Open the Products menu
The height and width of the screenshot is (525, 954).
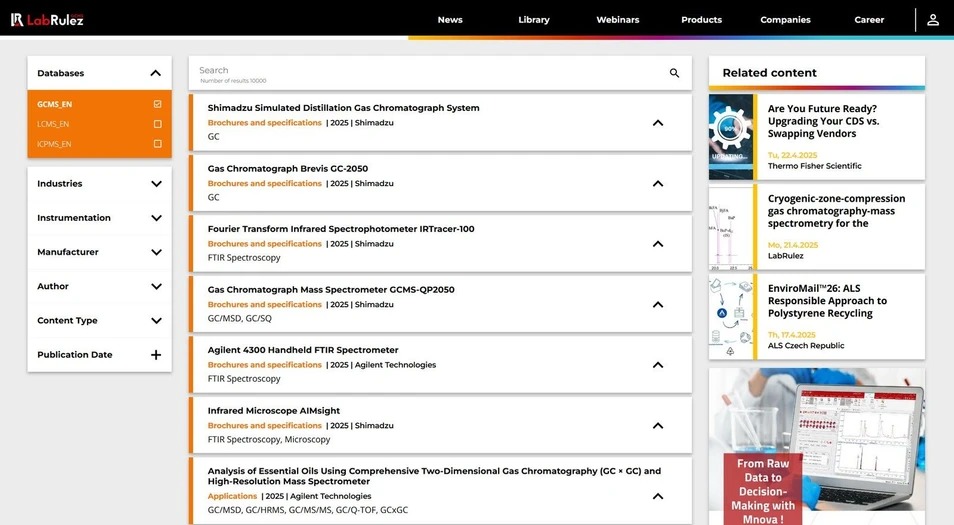click(x=702, y=19)
